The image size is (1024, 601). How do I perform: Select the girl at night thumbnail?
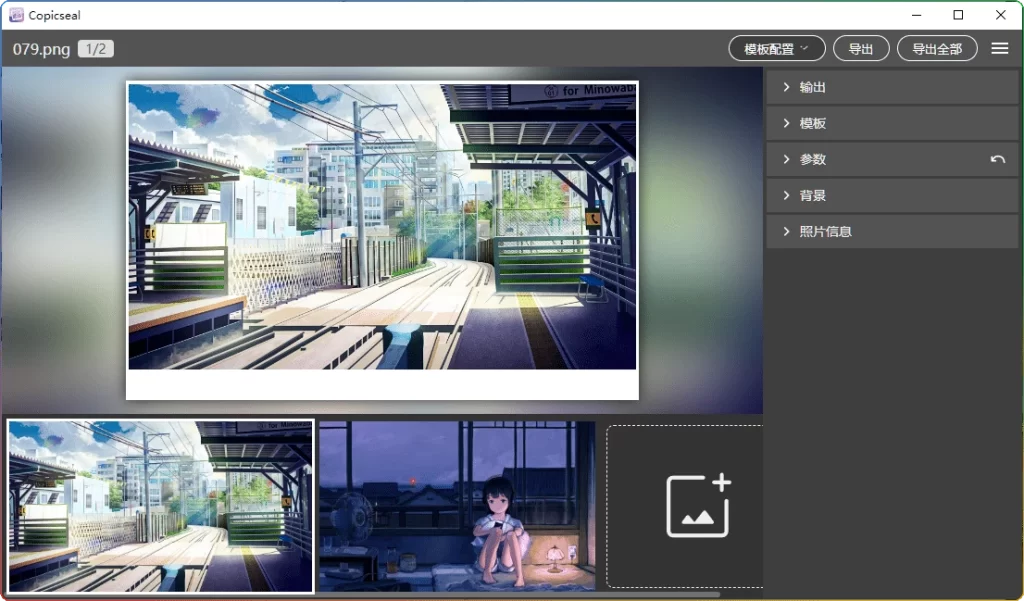pyautogui.click(x=457, y=506)
